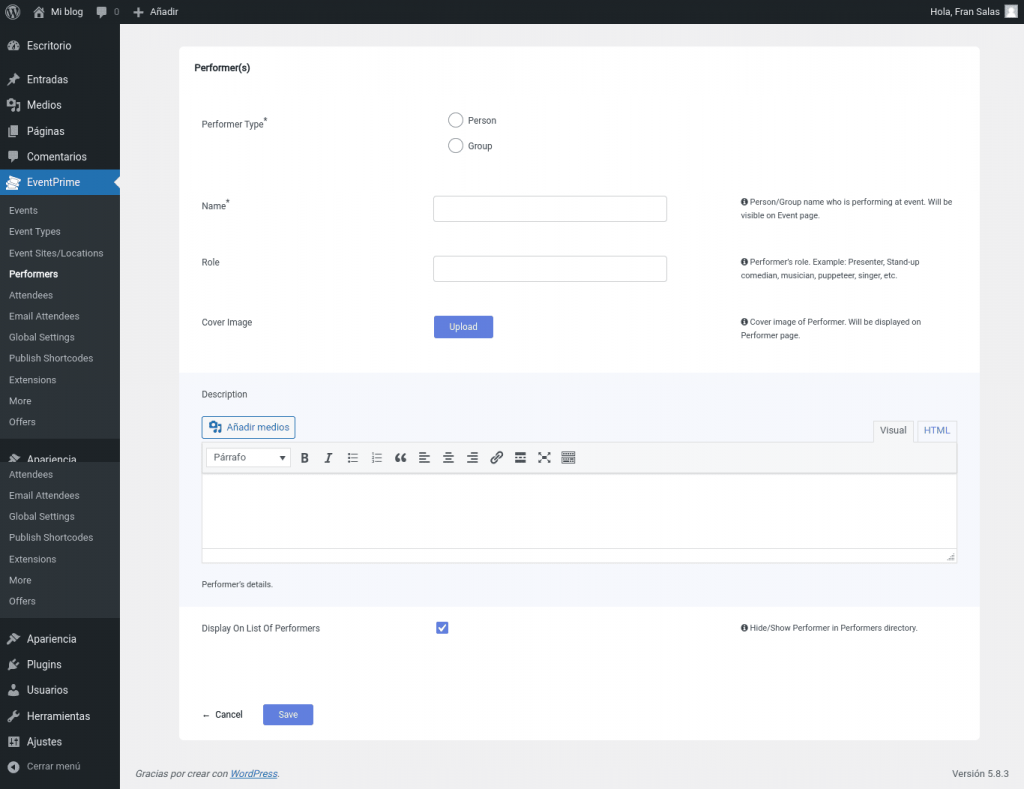The image size is (1024, 789).
Task: Click the Performer's details caption text
Action: tap(237, 585)
